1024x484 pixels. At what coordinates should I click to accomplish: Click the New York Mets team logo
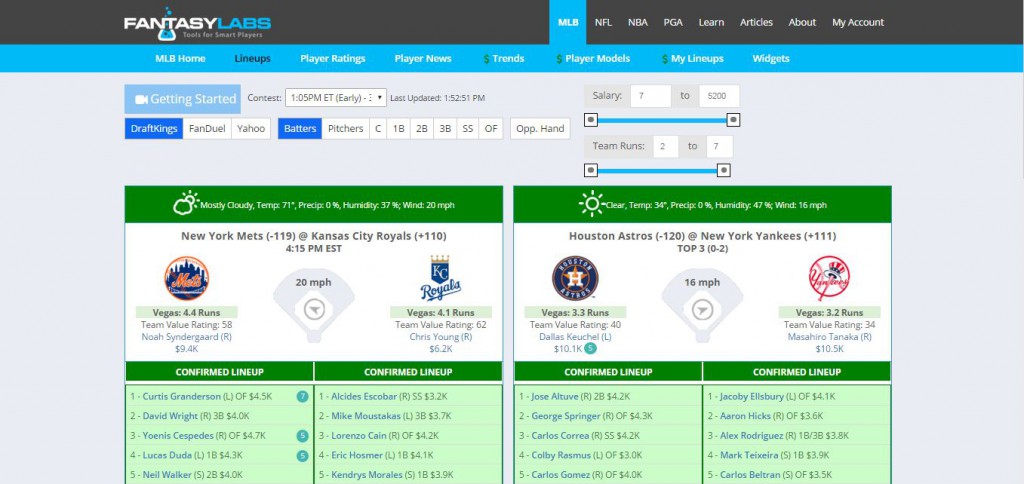187,278
